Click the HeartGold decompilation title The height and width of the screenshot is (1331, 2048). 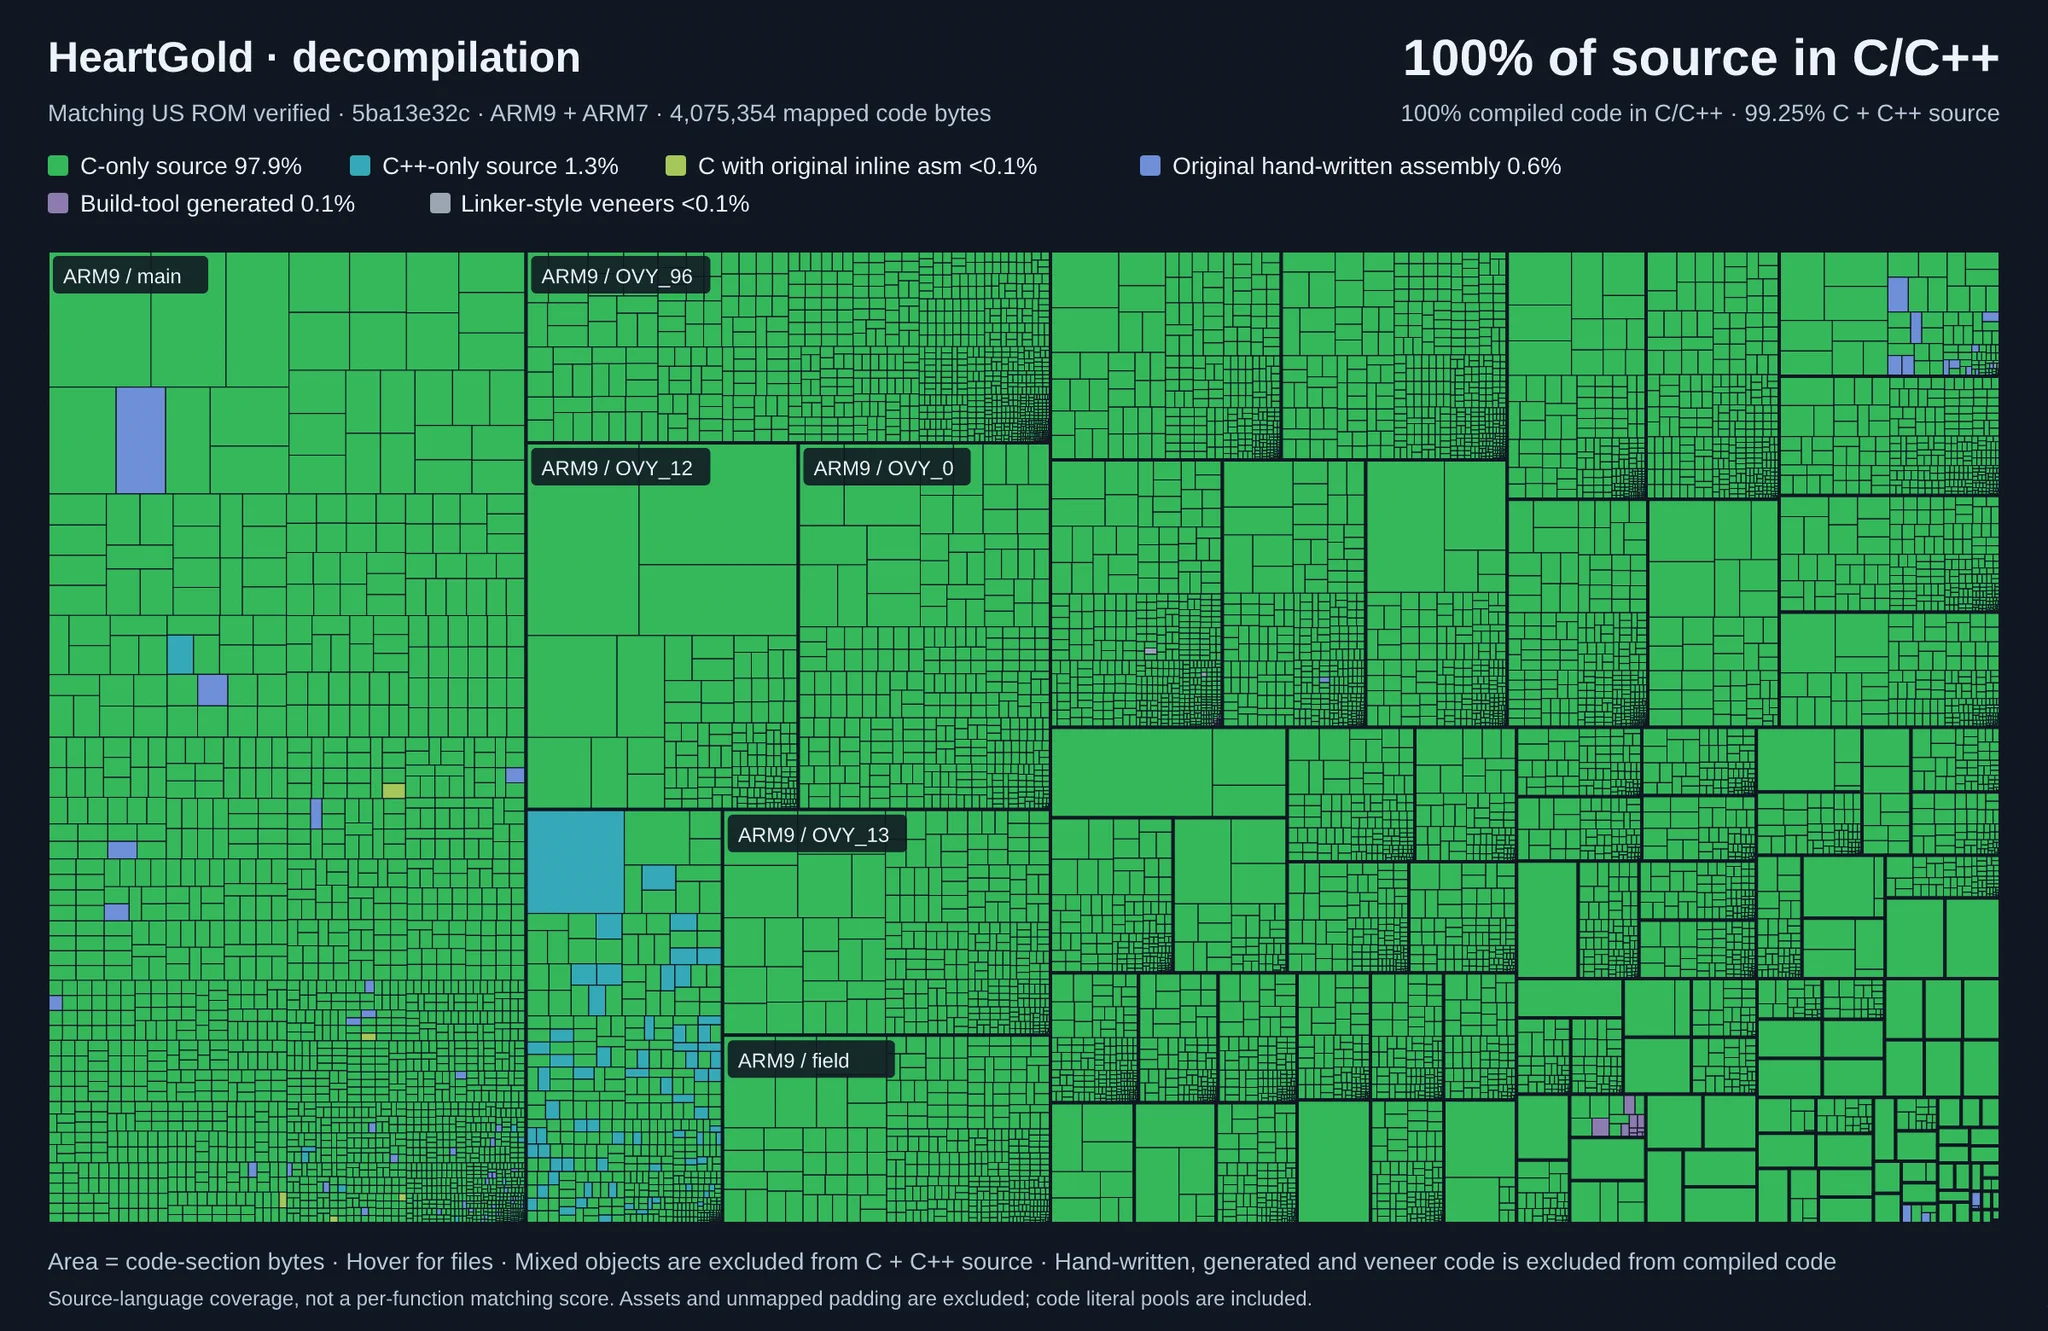coord(314,58)
